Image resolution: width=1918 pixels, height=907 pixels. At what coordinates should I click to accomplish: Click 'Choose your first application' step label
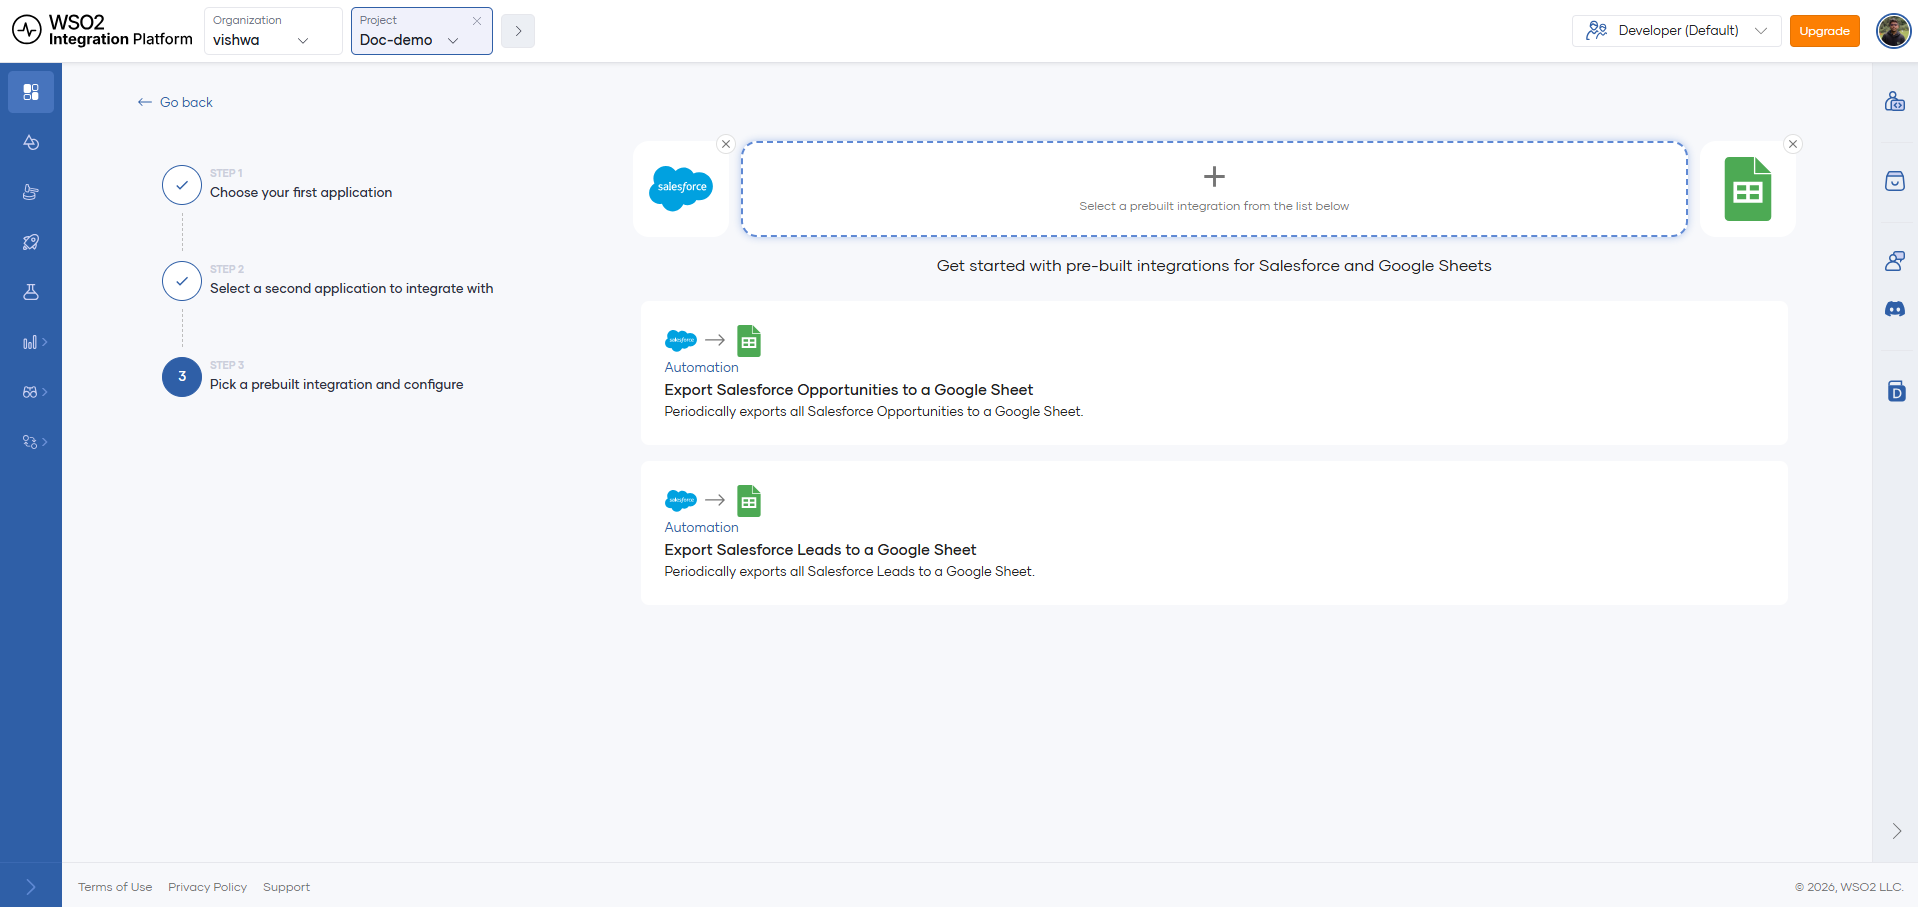pos(301,192)
